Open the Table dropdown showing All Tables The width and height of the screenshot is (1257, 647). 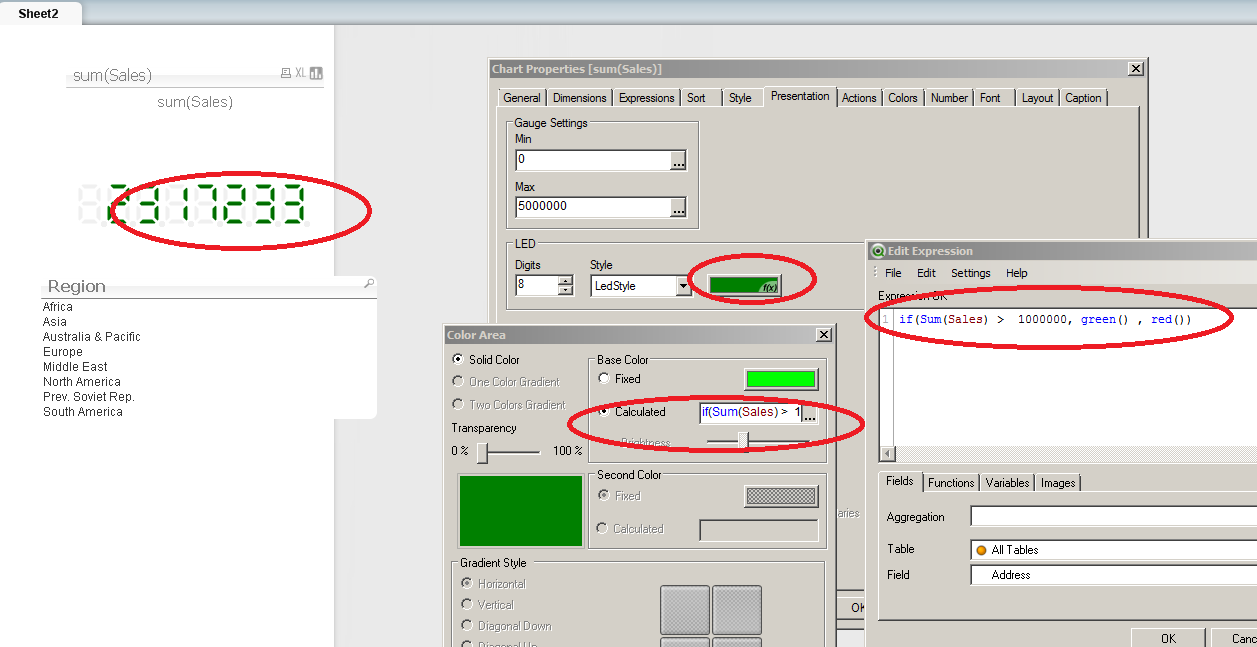pos(1114,550)
